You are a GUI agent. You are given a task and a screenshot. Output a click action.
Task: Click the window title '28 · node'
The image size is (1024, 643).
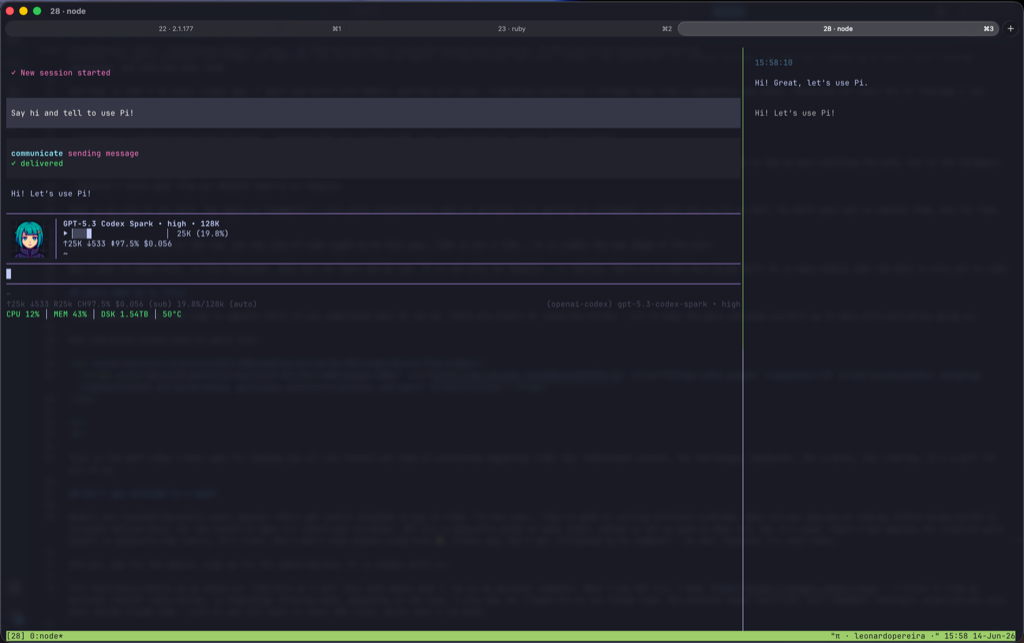(68, 11)
